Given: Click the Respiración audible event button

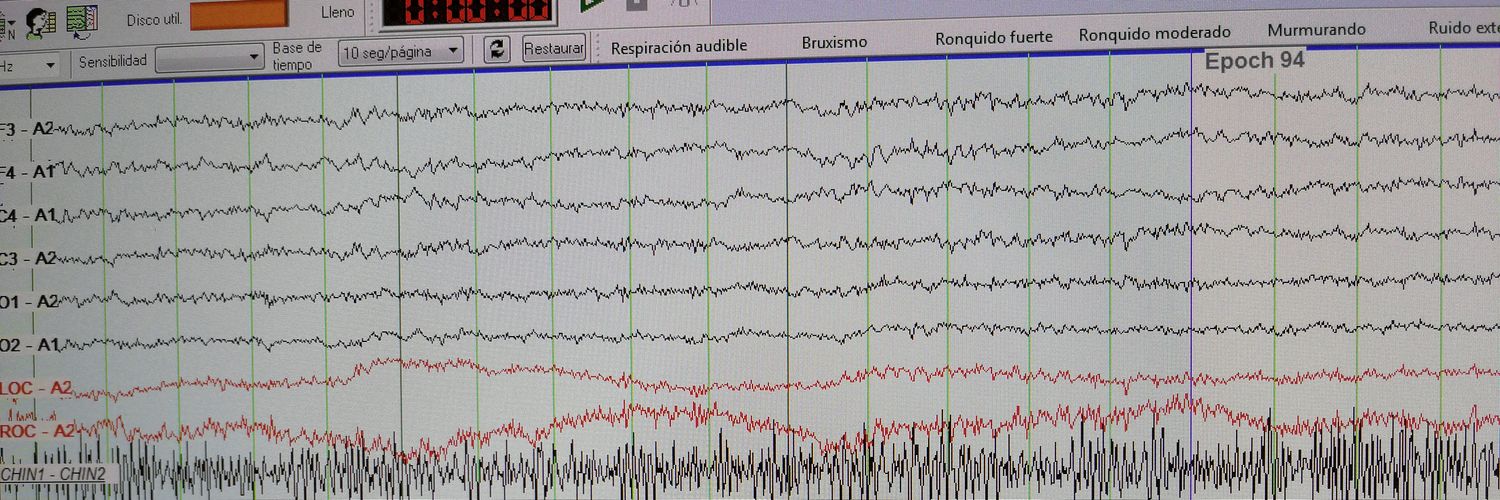Looking at the screenshot, I should (x=679, y=47).
